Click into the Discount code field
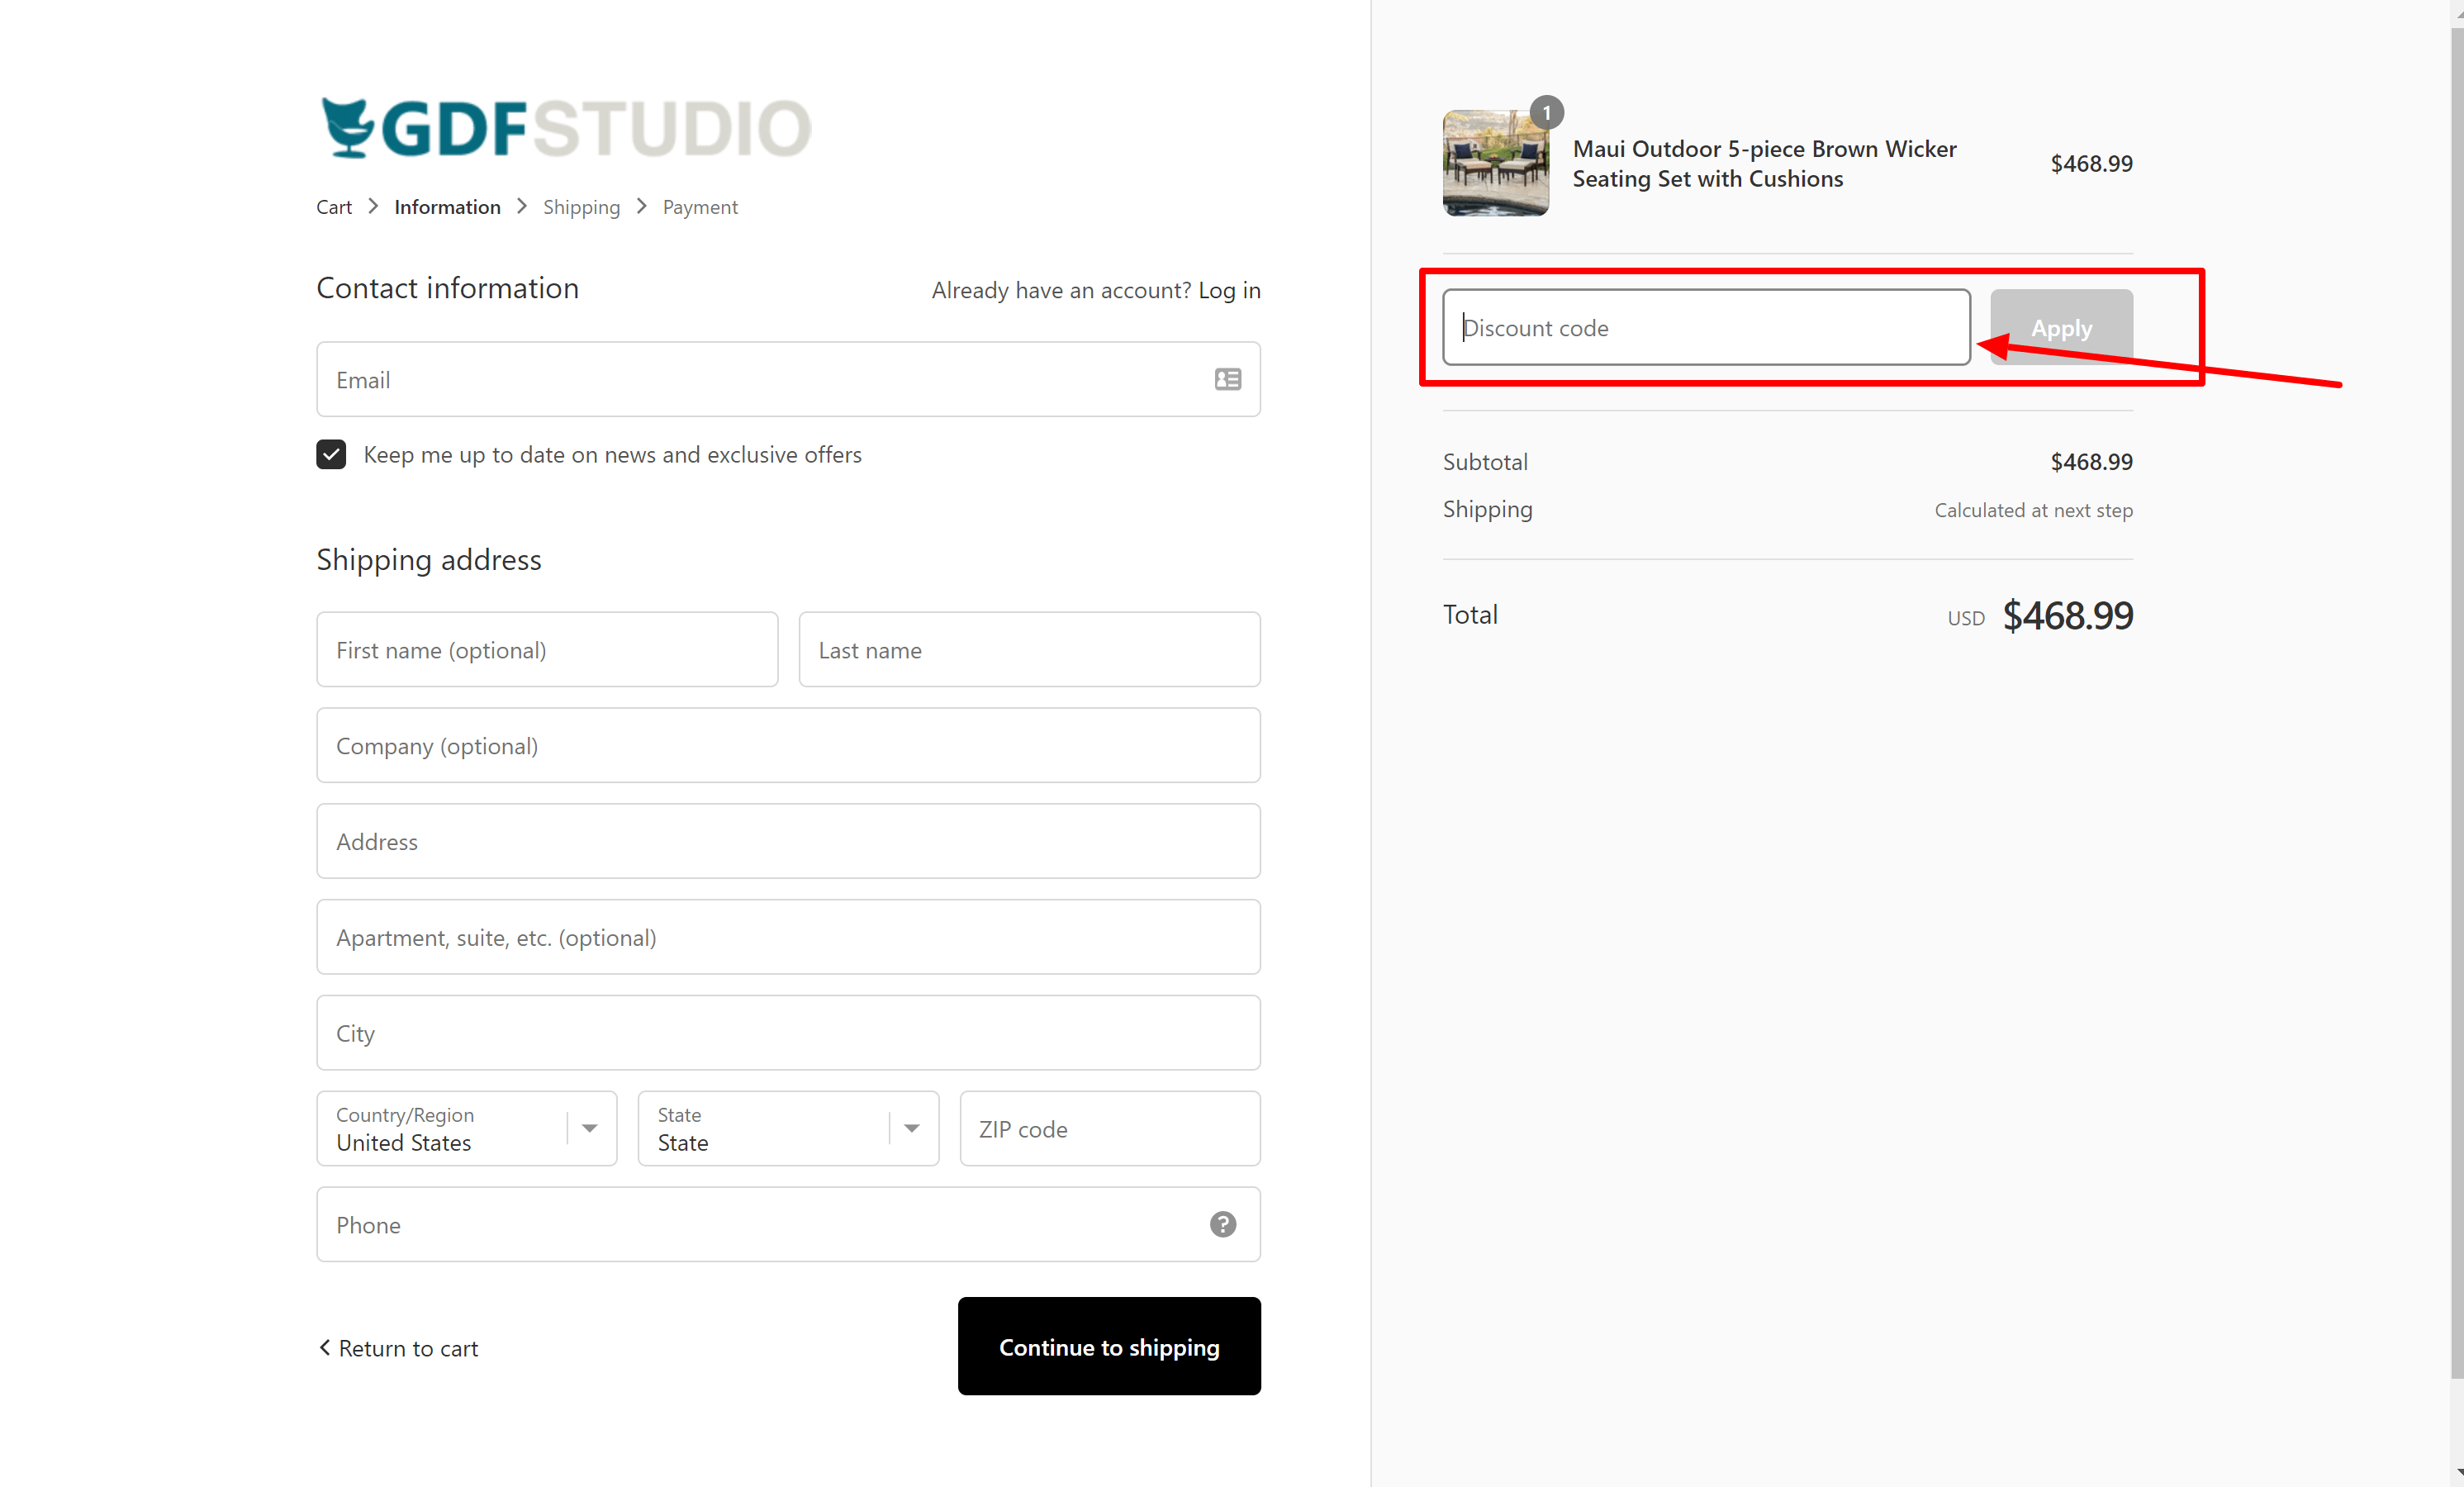 (1705, 327)
